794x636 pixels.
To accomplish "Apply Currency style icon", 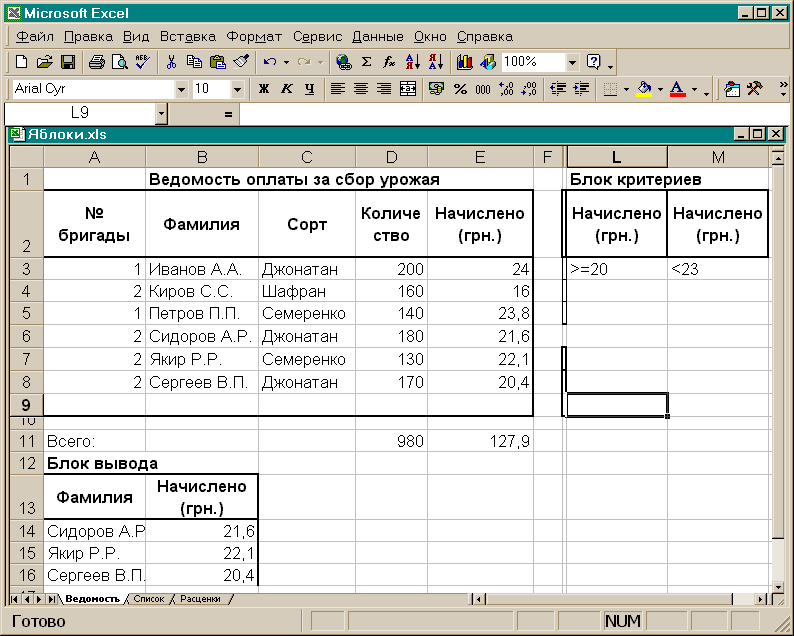I will [436, 89].
